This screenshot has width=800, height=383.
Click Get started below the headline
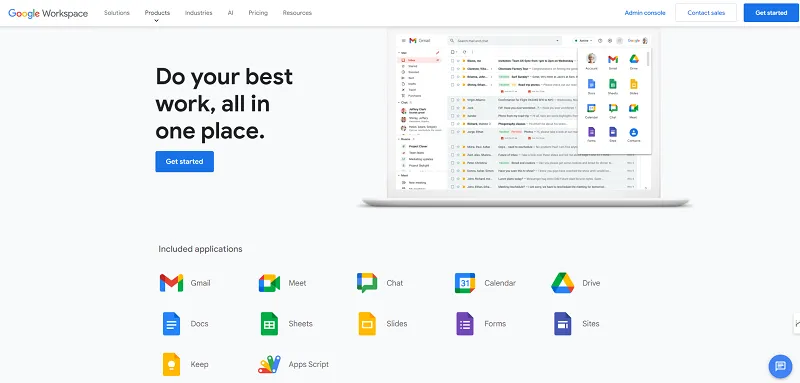pos(184,161)
